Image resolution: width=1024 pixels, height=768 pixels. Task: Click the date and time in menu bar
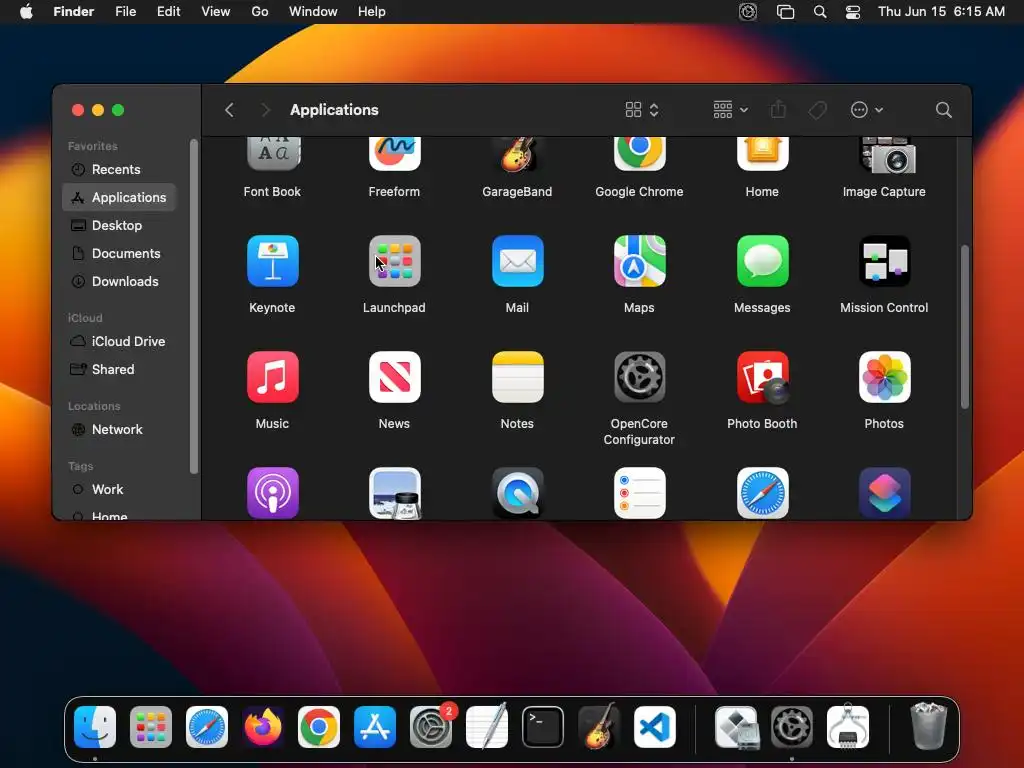(941, 12)
